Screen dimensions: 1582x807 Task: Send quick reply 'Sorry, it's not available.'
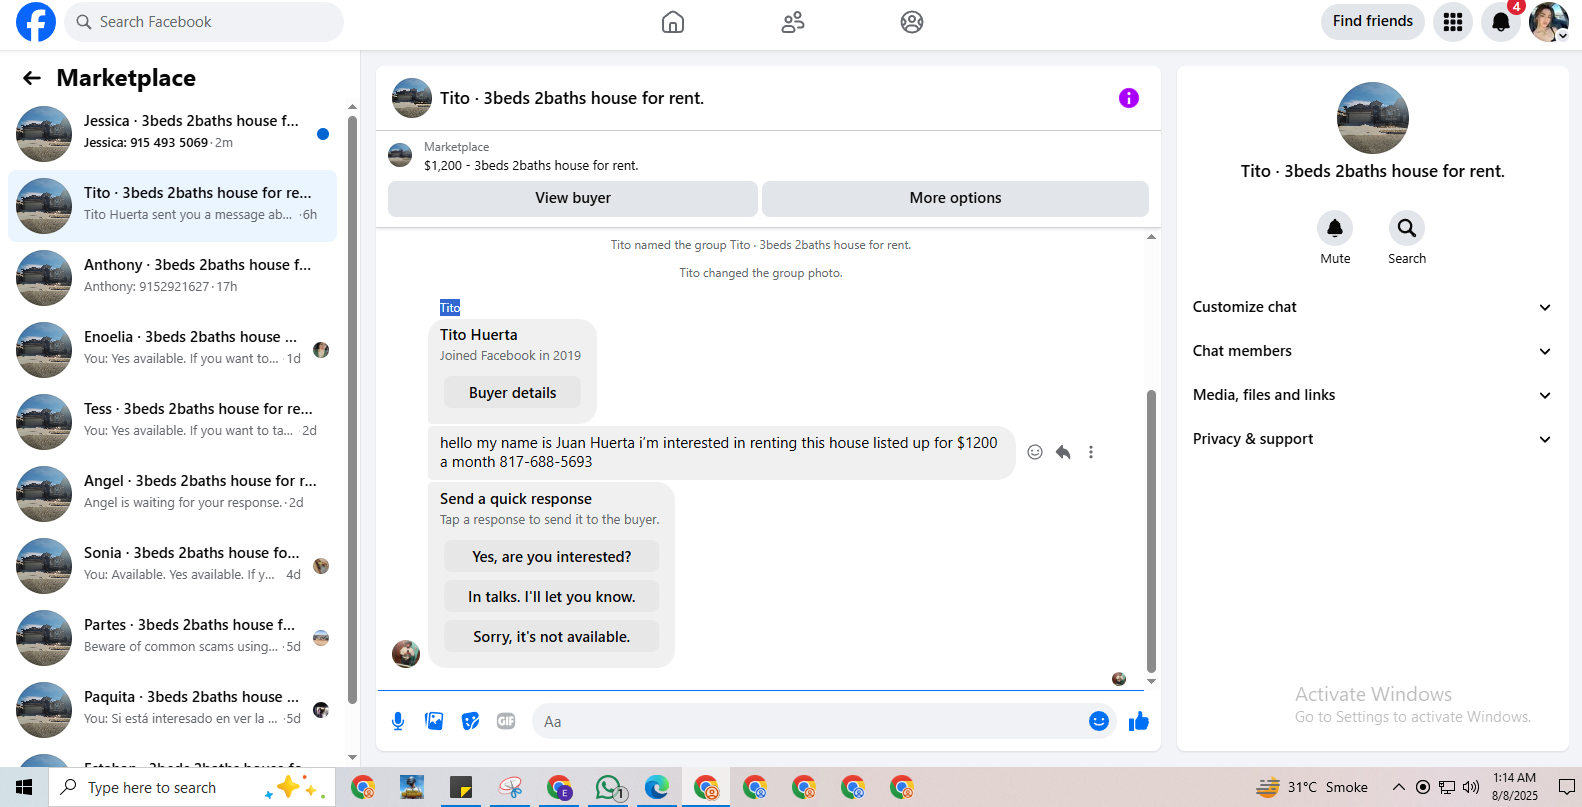552,637
